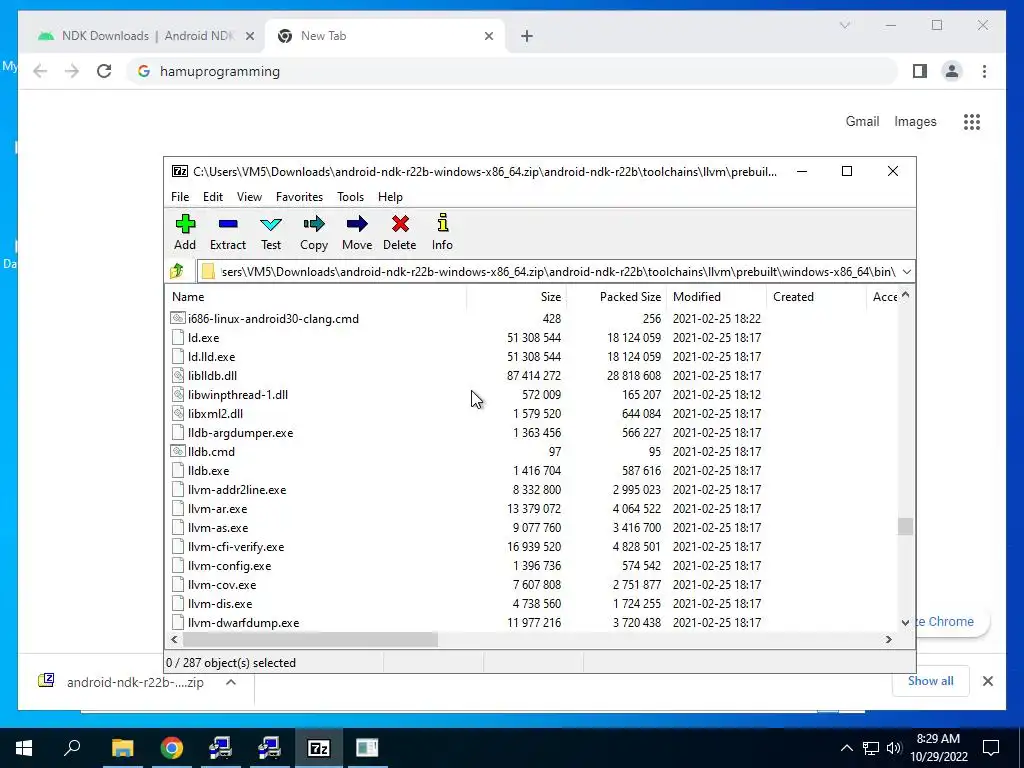Open File Explorer from taskbar
Viewport: 1024px width, 768px height.
(x=122, y=748)
